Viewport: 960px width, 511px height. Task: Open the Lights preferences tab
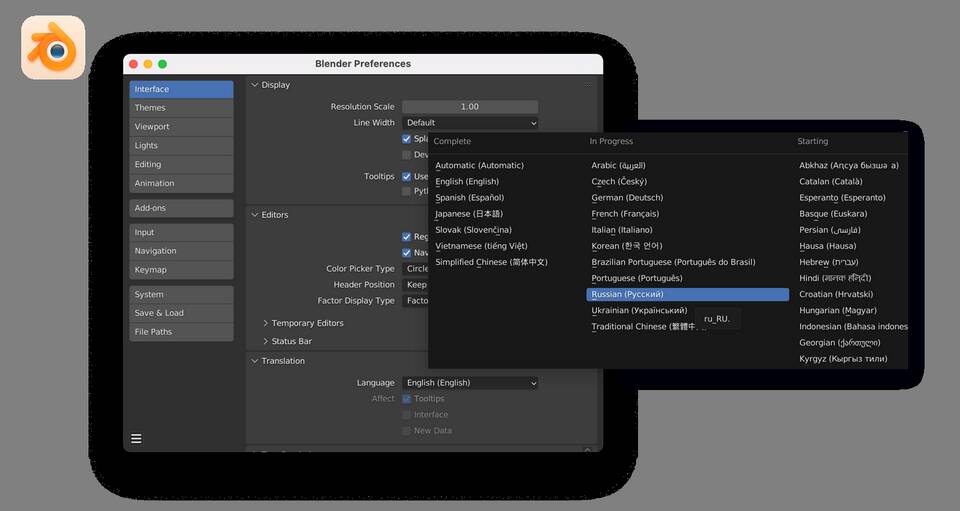[x=181, y=146]
